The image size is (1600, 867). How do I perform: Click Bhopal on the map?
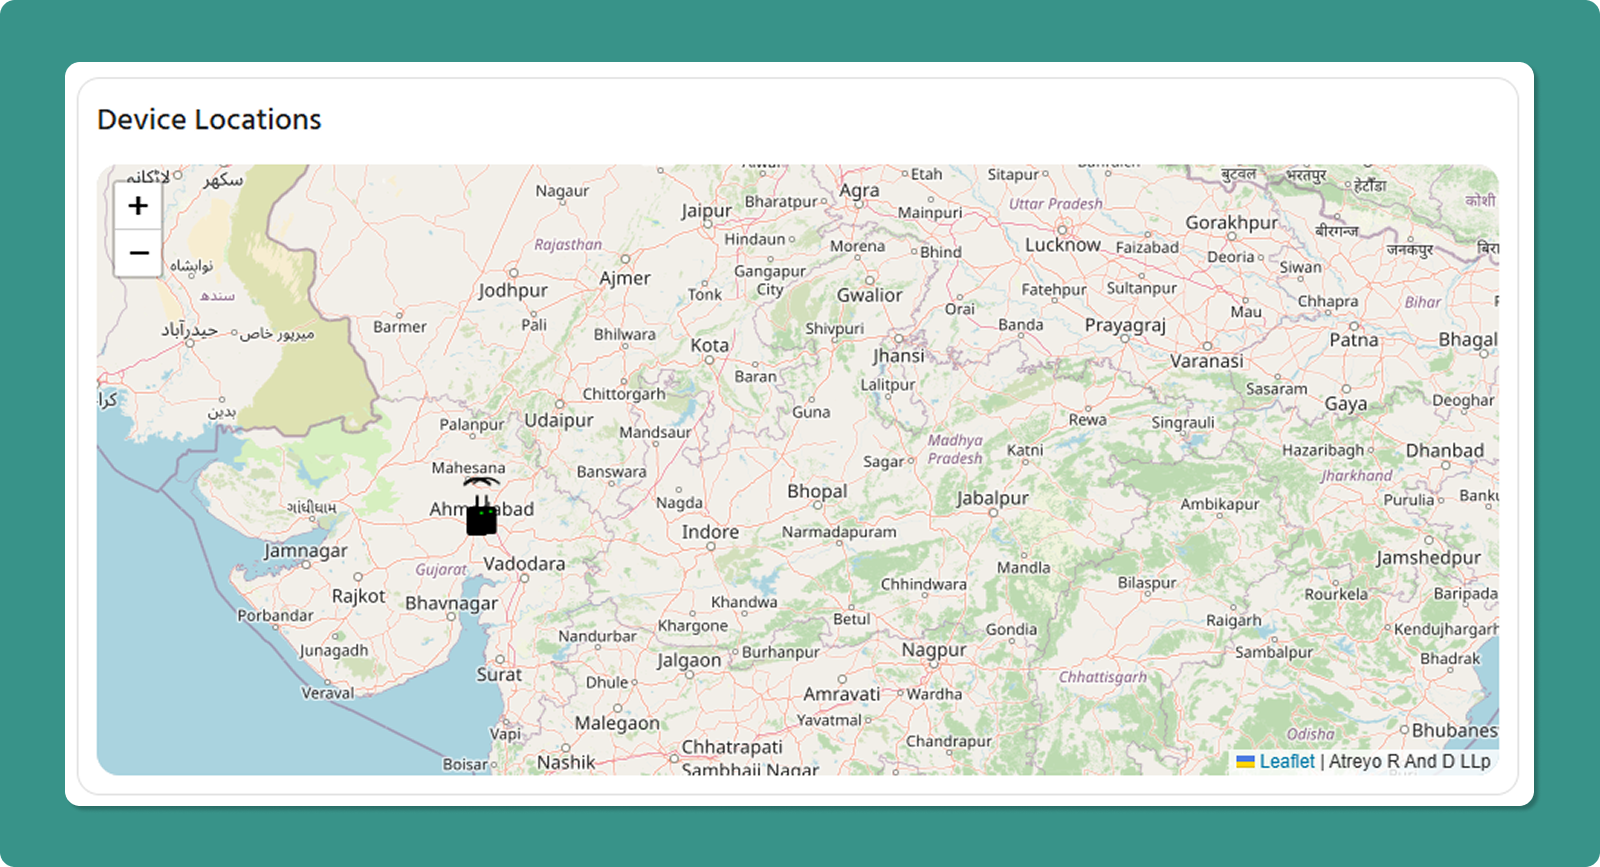pos(816,491)
